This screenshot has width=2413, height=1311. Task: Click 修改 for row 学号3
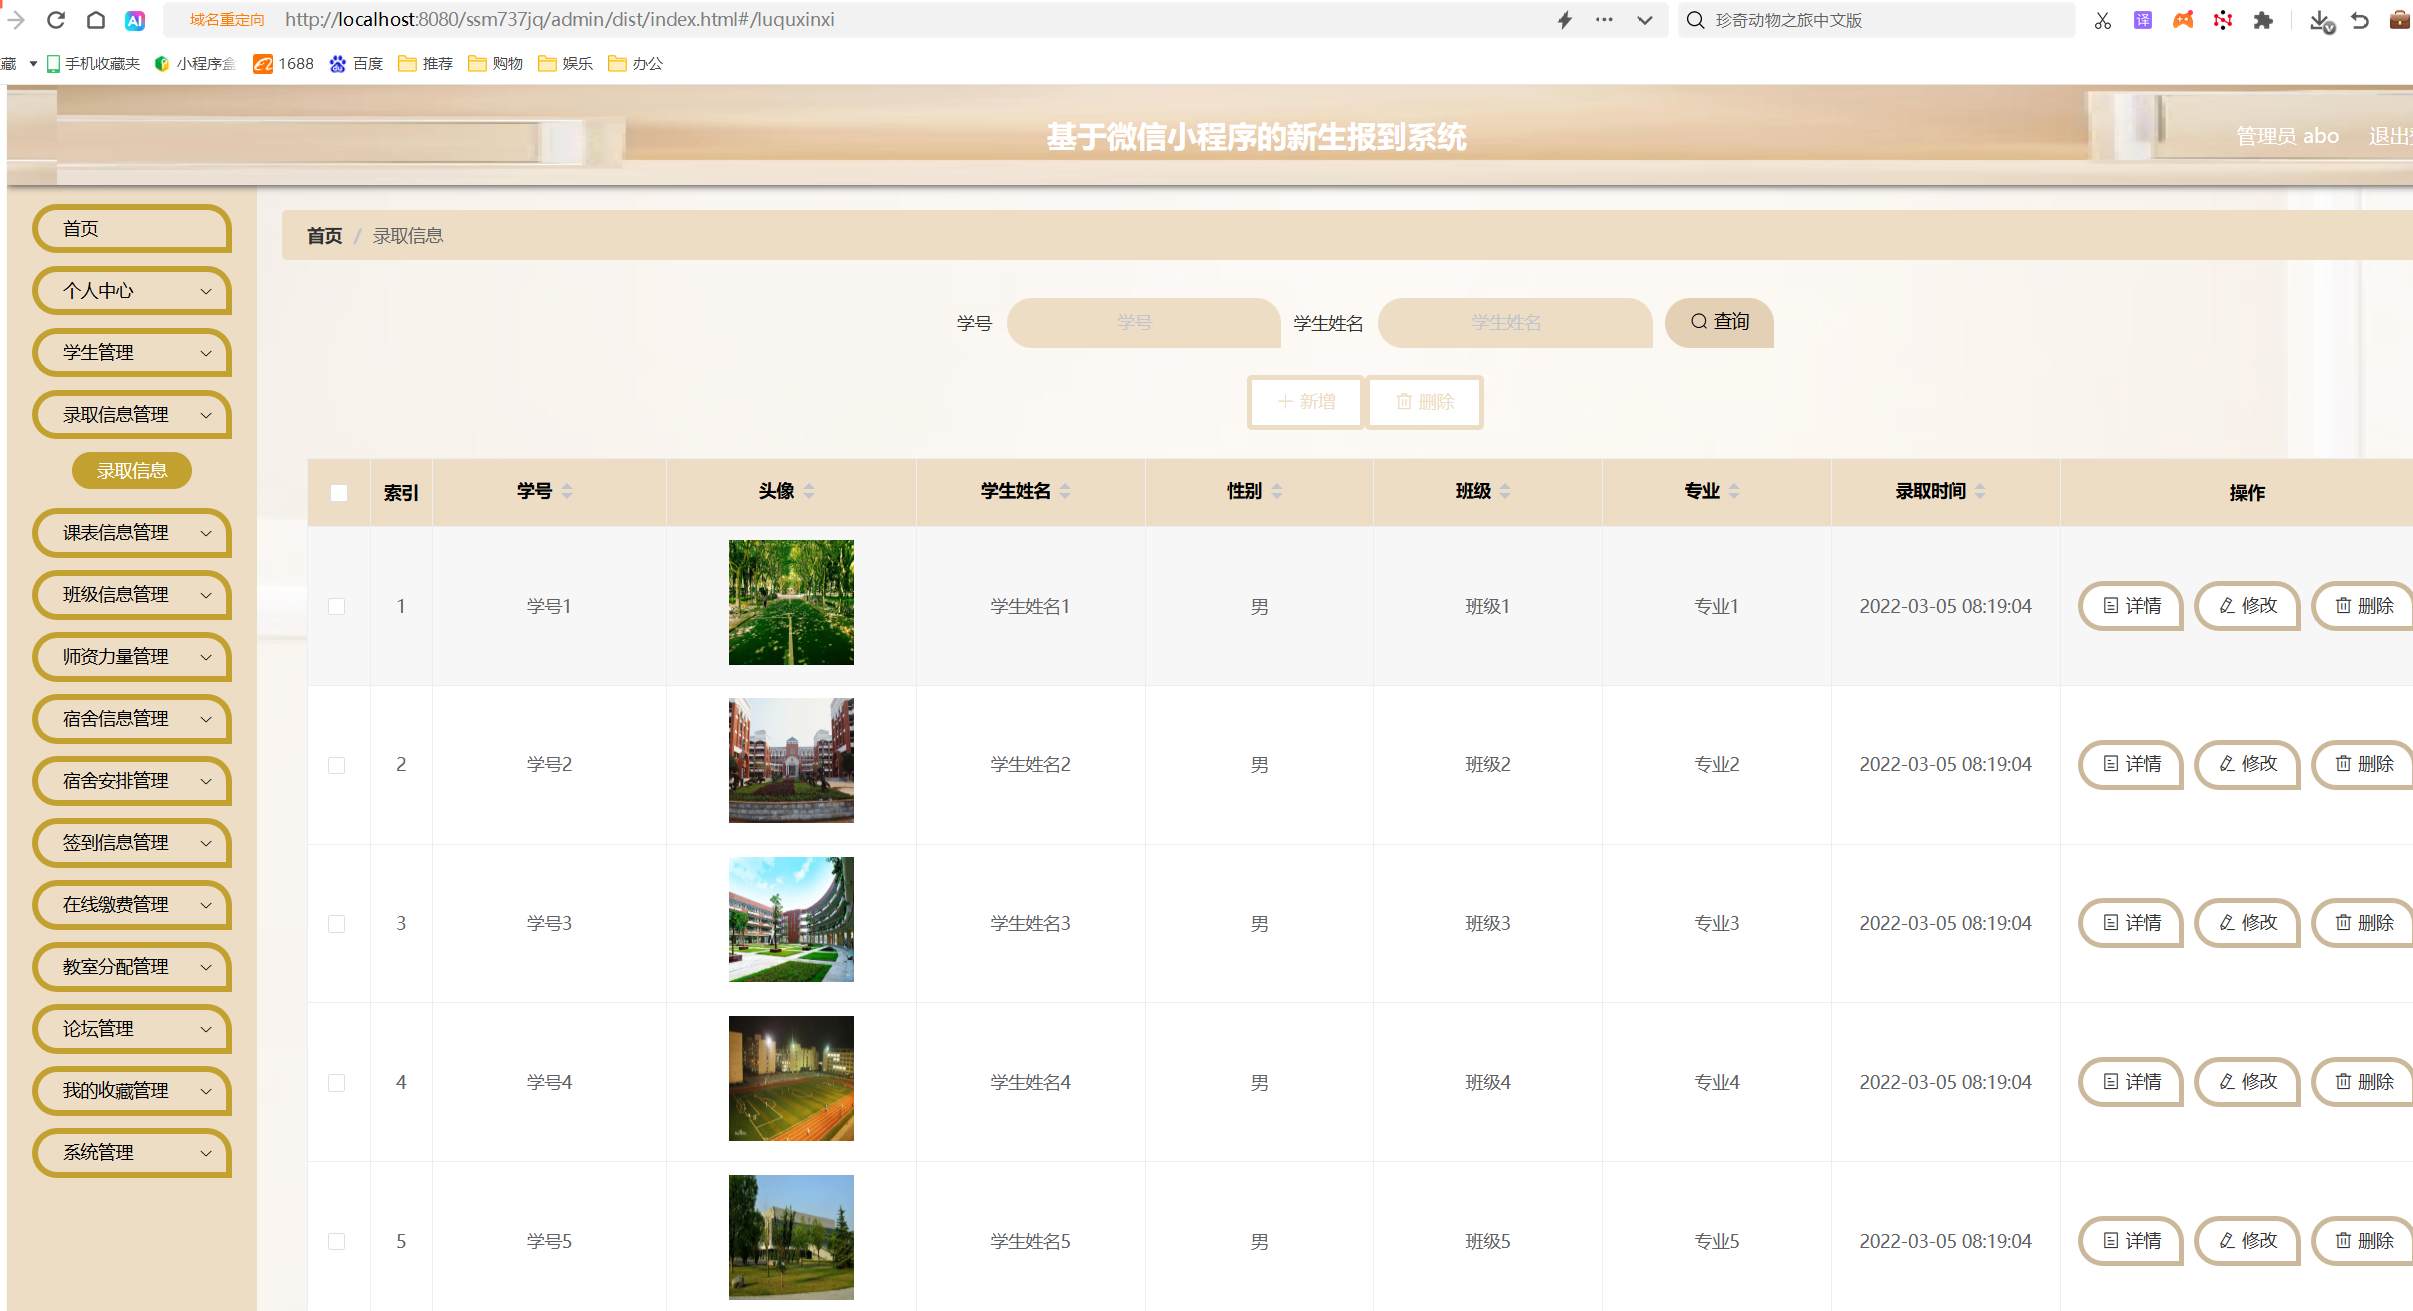(2247, 923)
